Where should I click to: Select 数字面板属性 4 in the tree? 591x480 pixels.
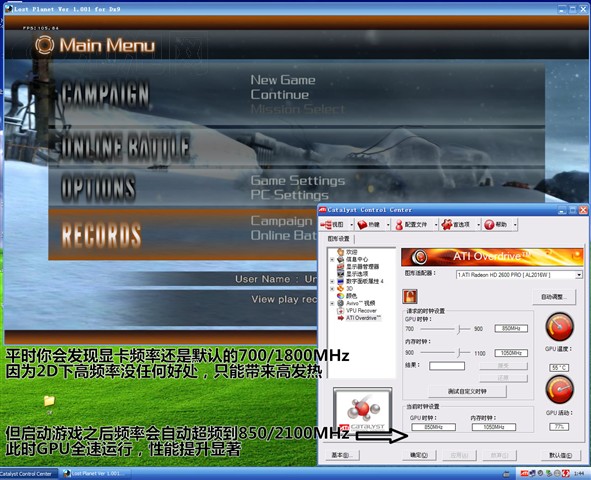click(x=364, y=281)
